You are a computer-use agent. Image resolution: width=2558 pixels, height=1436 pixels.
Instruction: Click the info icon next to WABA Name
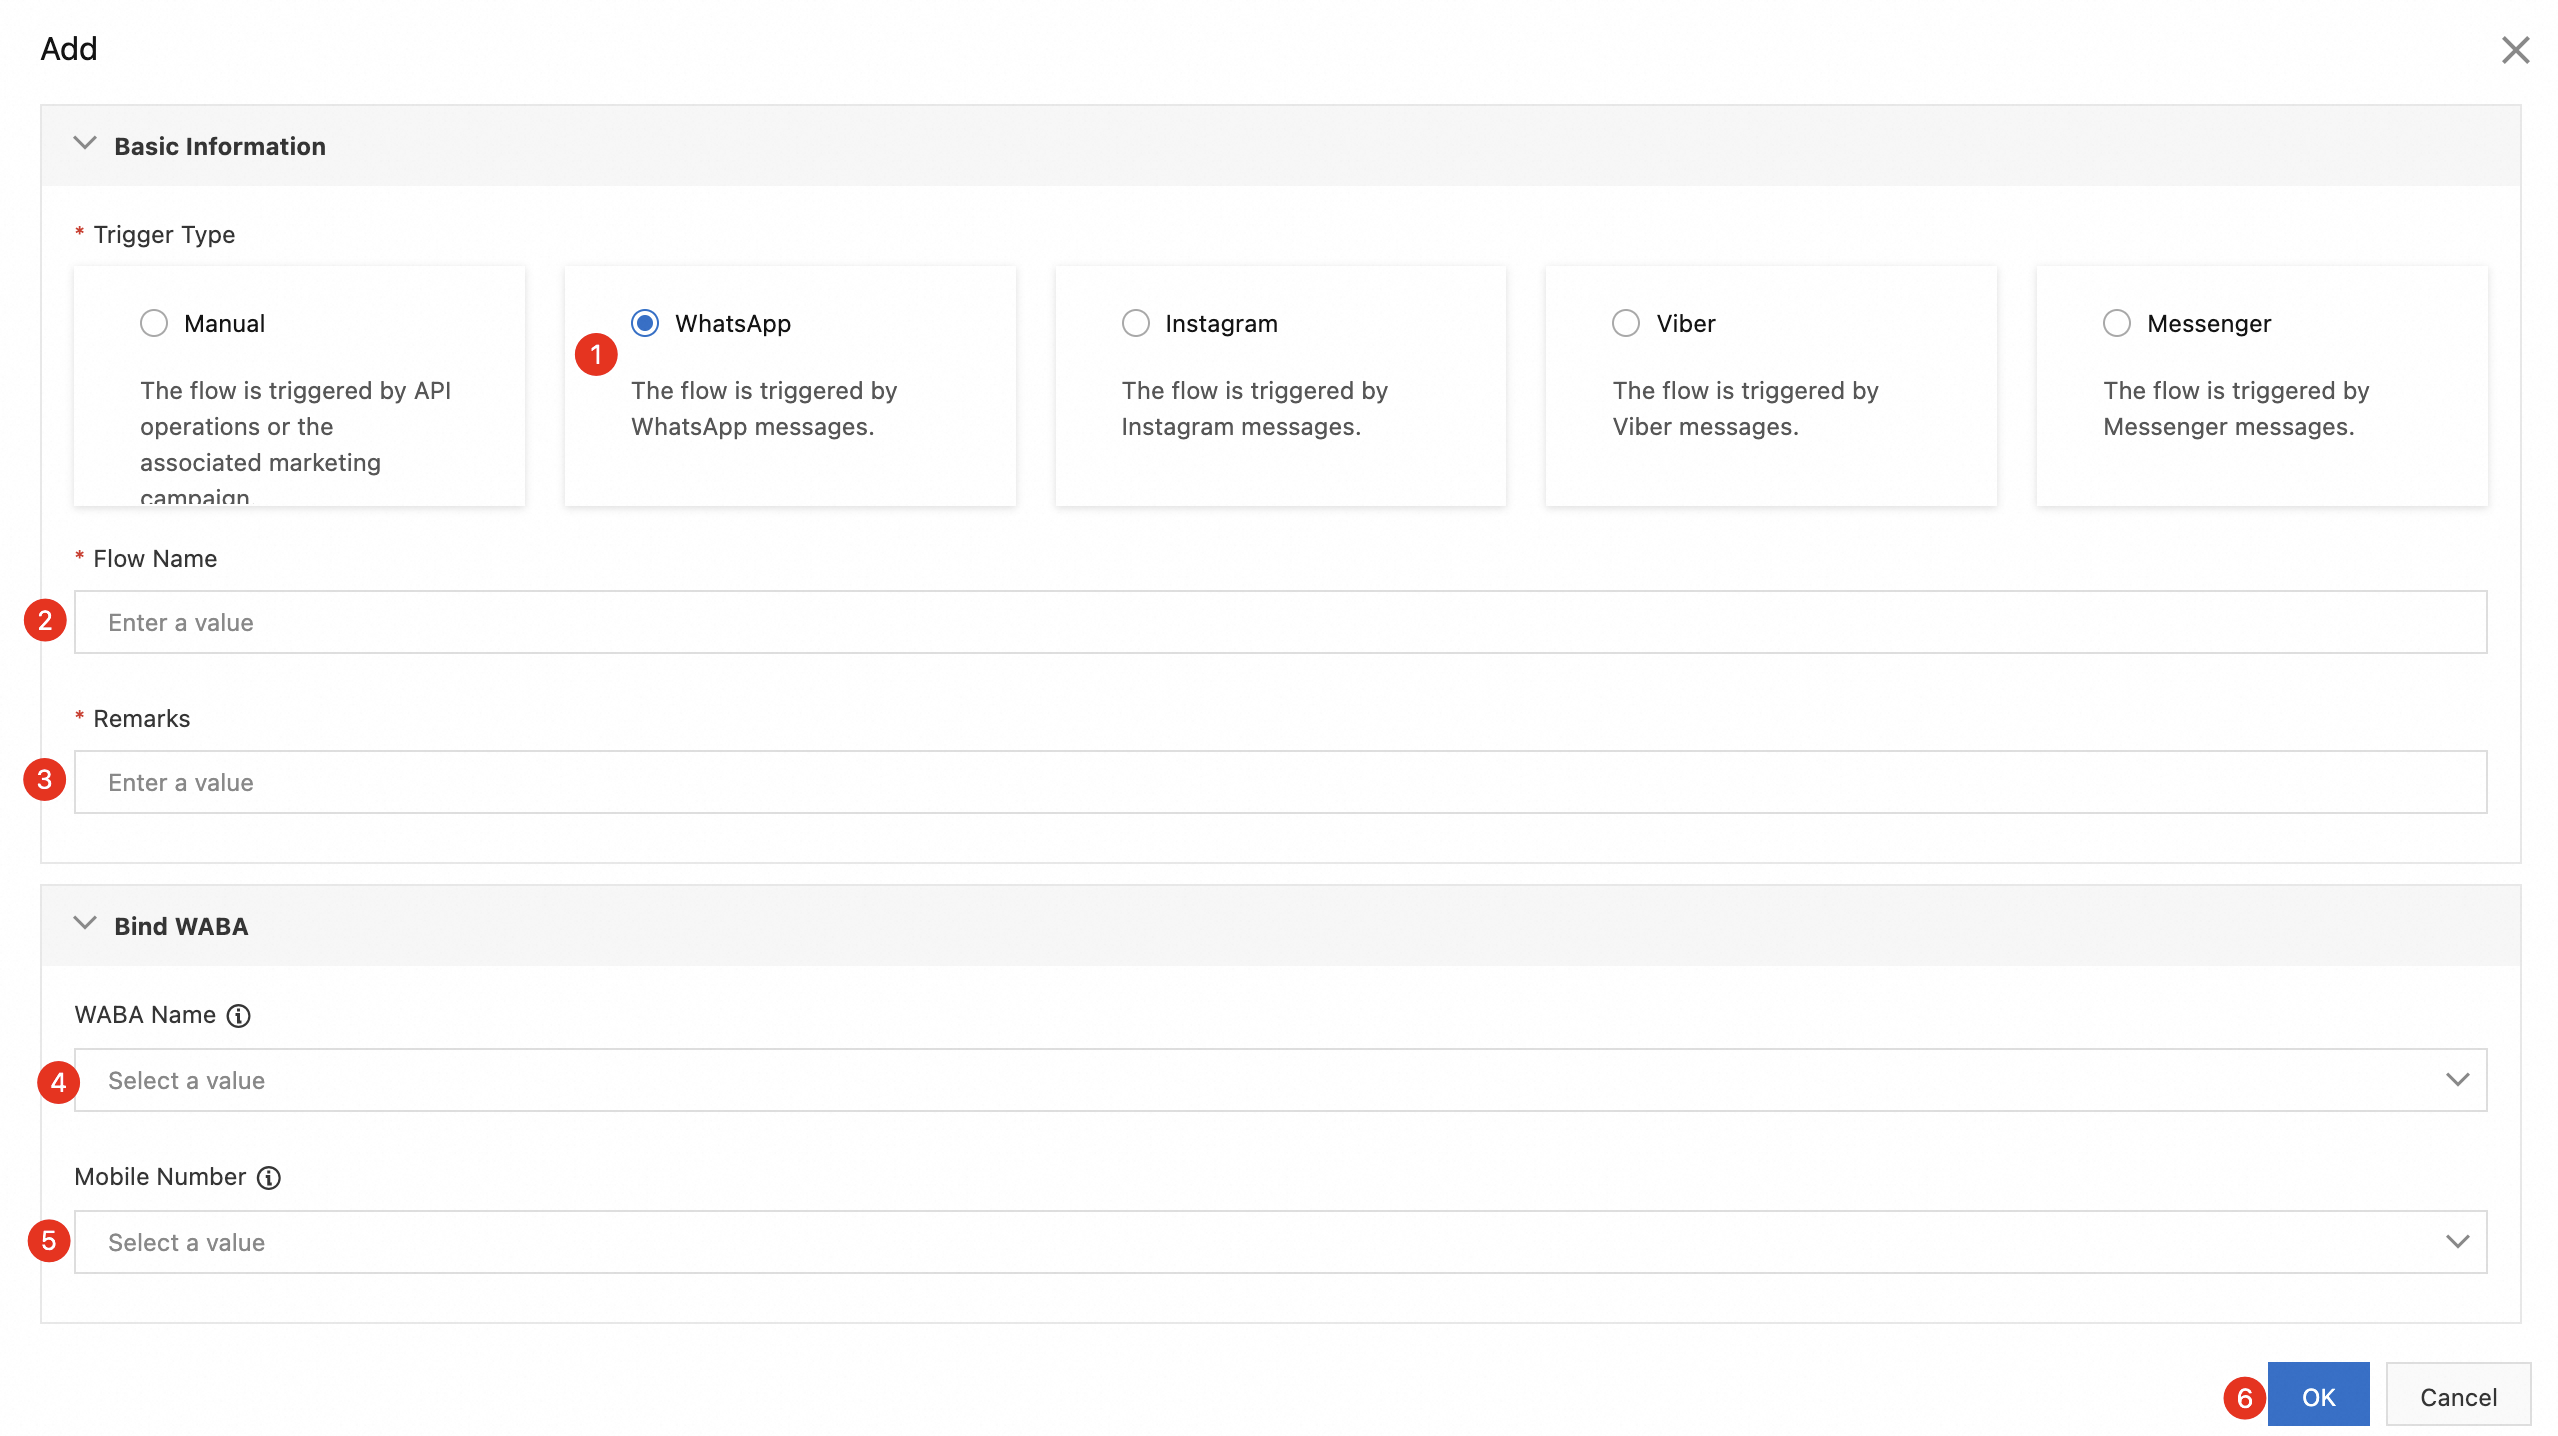[x=238, y=1016]
